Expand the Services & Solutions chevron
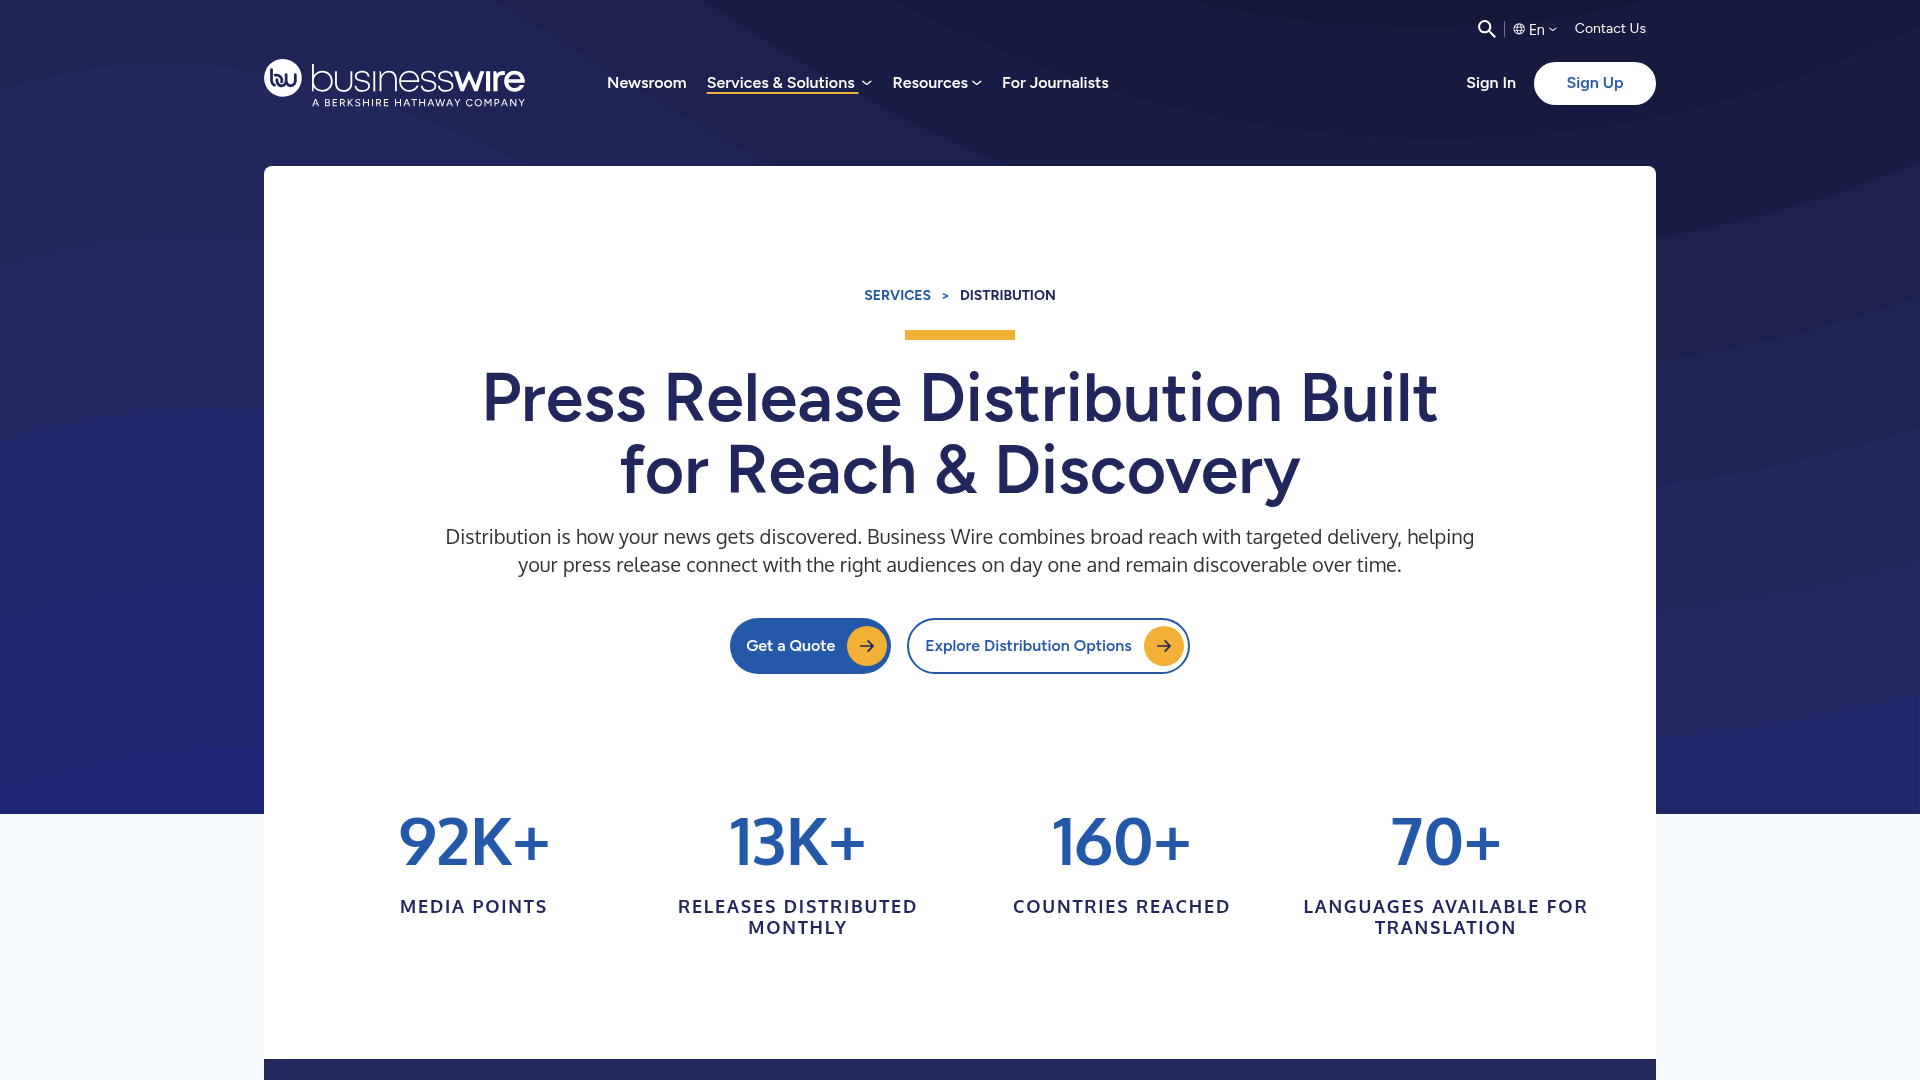The image size is (1920, 1080). [x=867, y=83]
